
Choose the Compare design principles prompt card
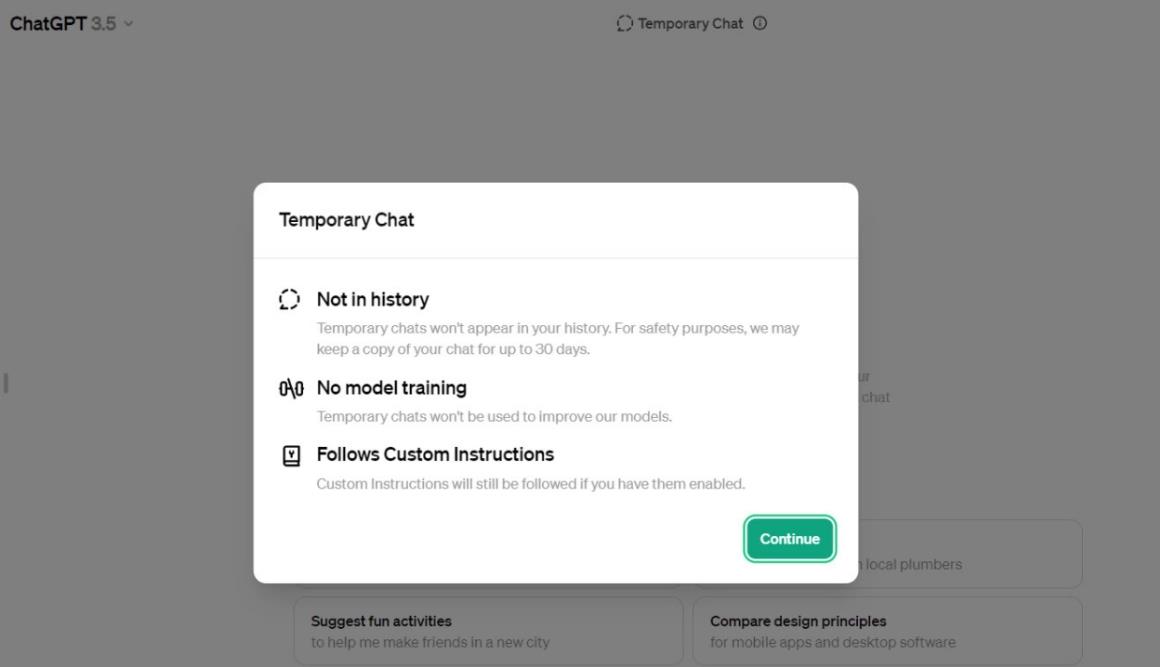tap(886, 631)
